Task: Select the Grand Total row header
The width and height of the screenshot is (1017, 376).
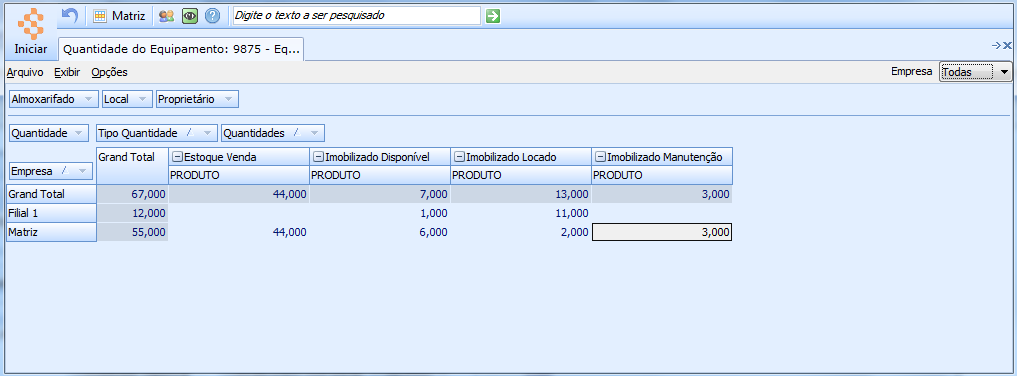Action: tap(51, 194)
